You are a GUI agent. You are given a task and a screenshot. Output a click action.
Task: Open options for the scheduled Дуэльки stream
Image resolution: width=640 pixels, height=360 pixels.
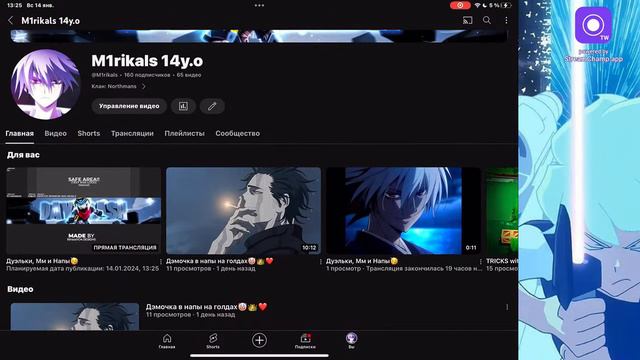click(161, 261)
